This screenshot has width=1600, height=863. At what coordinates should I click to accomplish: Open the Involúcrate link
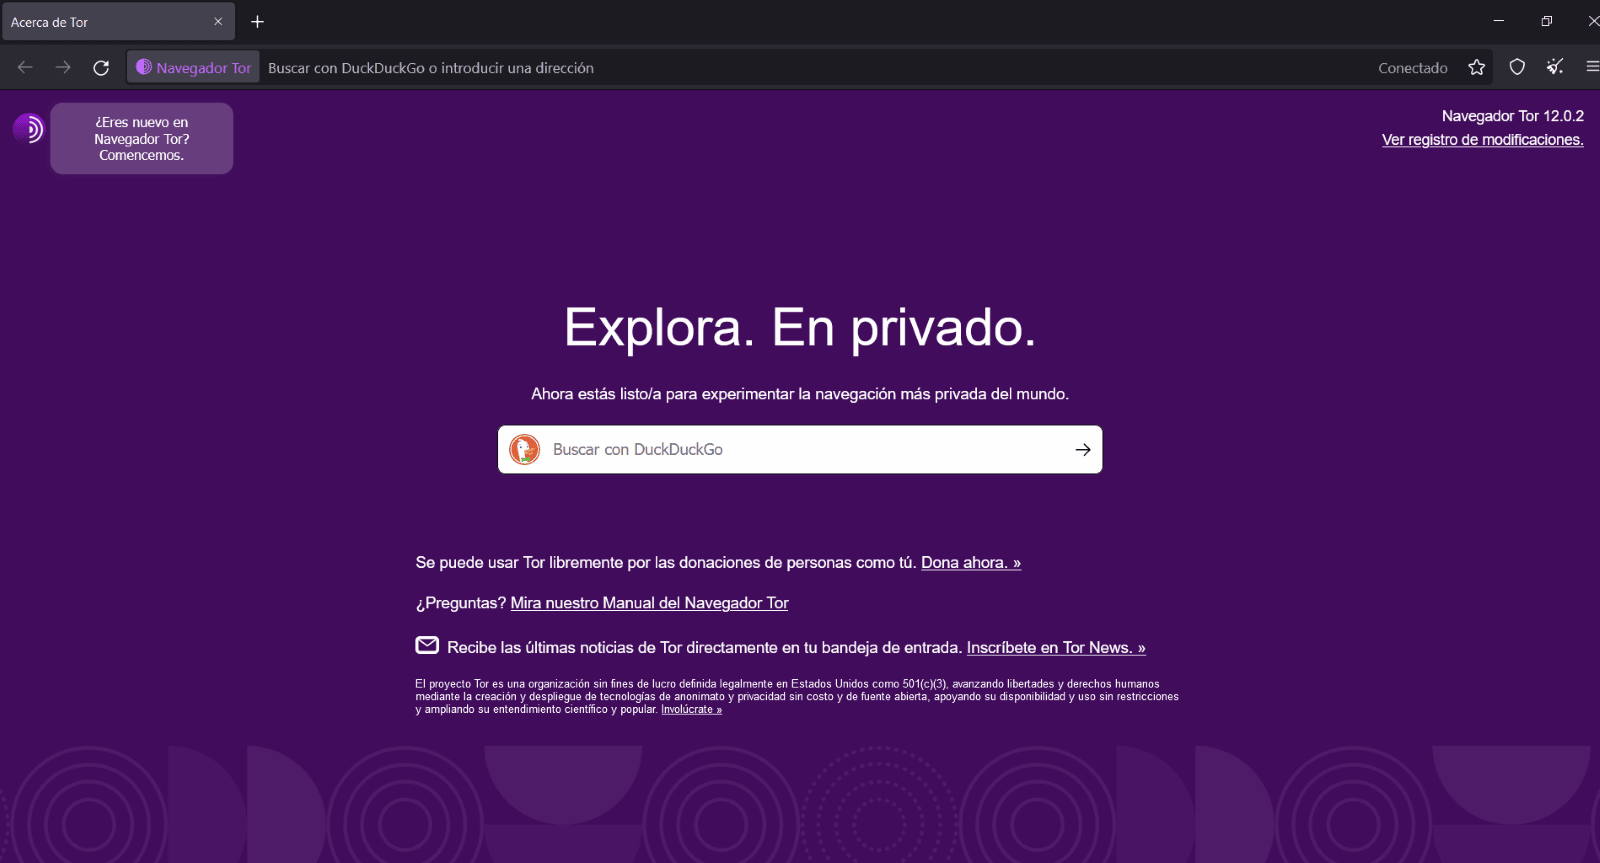coord(691,709)
